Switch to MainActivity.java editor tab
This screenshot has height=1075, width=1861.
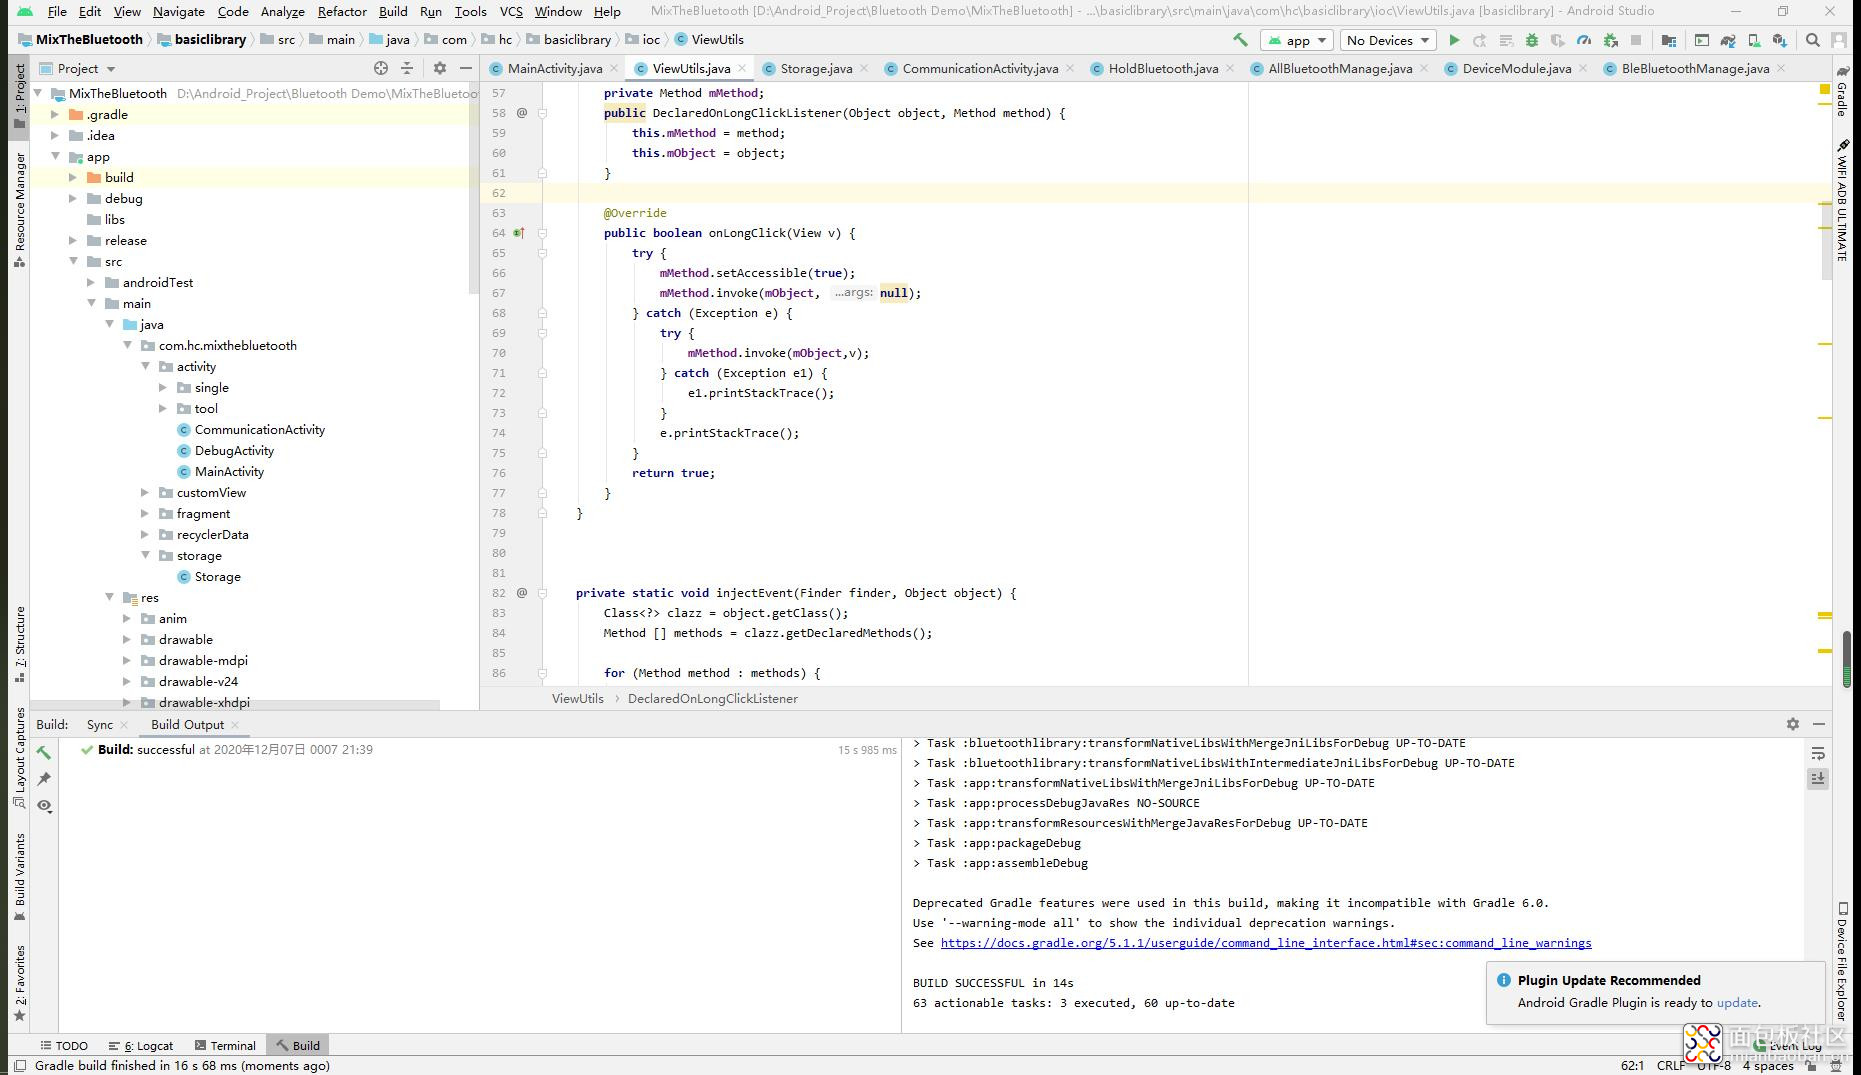[x=555, y=68]
